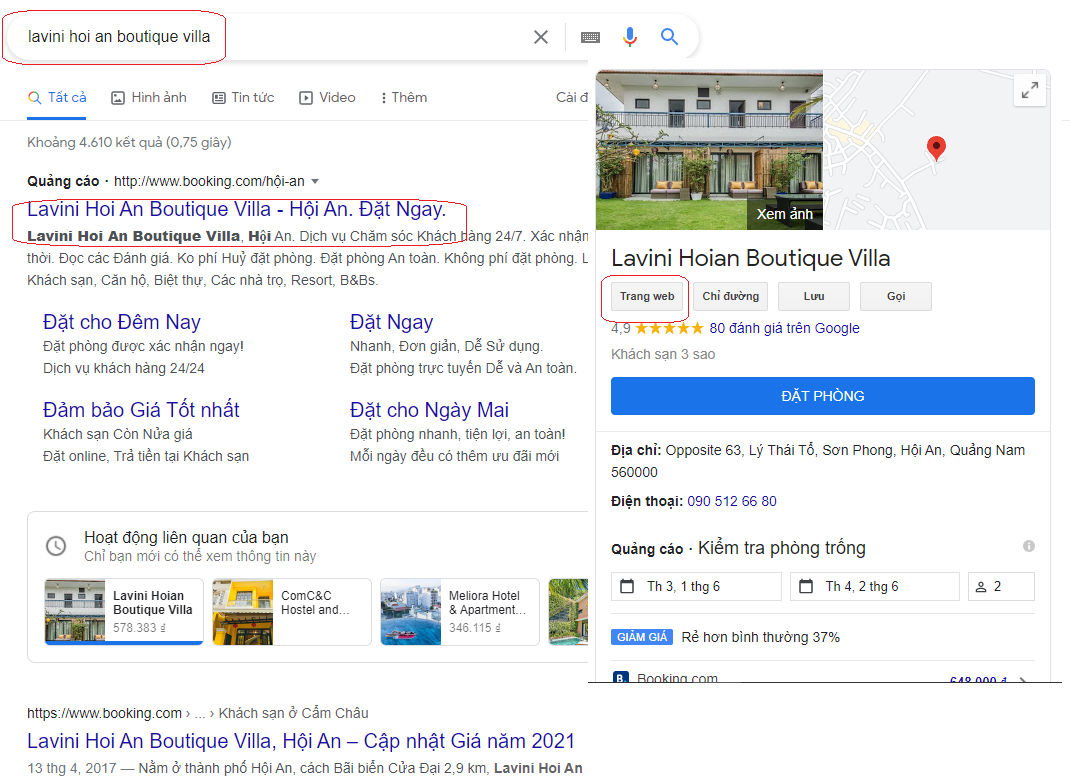Click the blue magnifier search icon
Screen dimensions: 1070x778
[669, 36]
